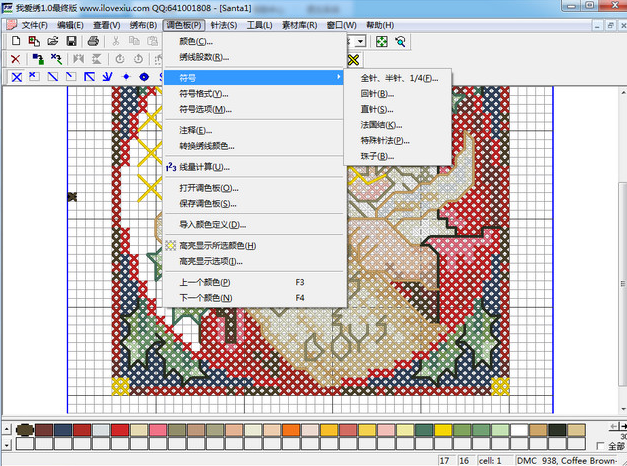The width and height of the screenshot is (627, 466).
Task: Open the zoom dropdown arrow in toolbar
Action: tap(360, 42)
